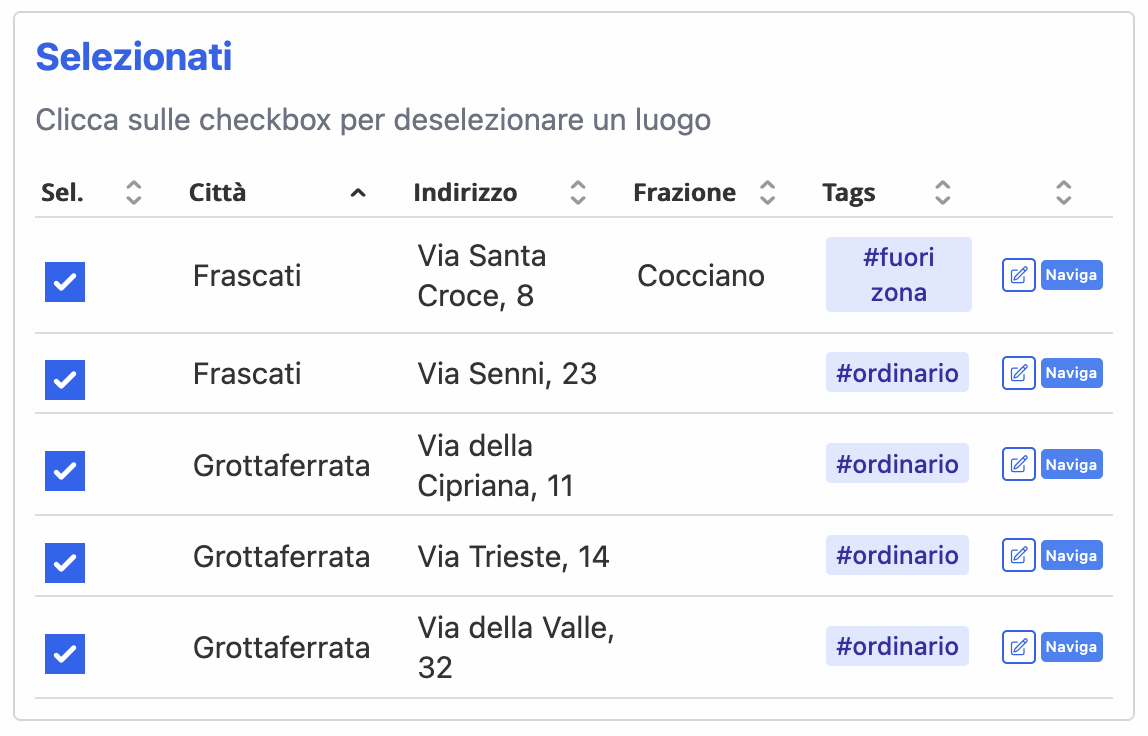
Task: Open edit icon for Via della Cipriana, 11
Action: pyautogui.click(x=1018, y=464)
